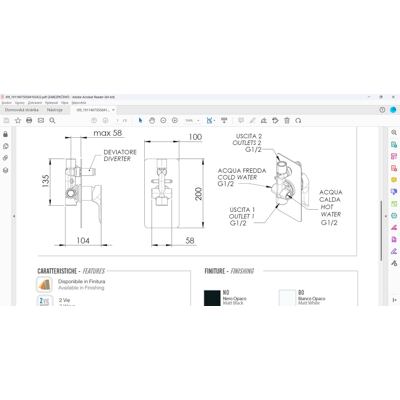The height and width of the screenshot is (400, 400).
Task: Open the search tool in right panel
Action: pyautogui.click(x=394, y=132)
